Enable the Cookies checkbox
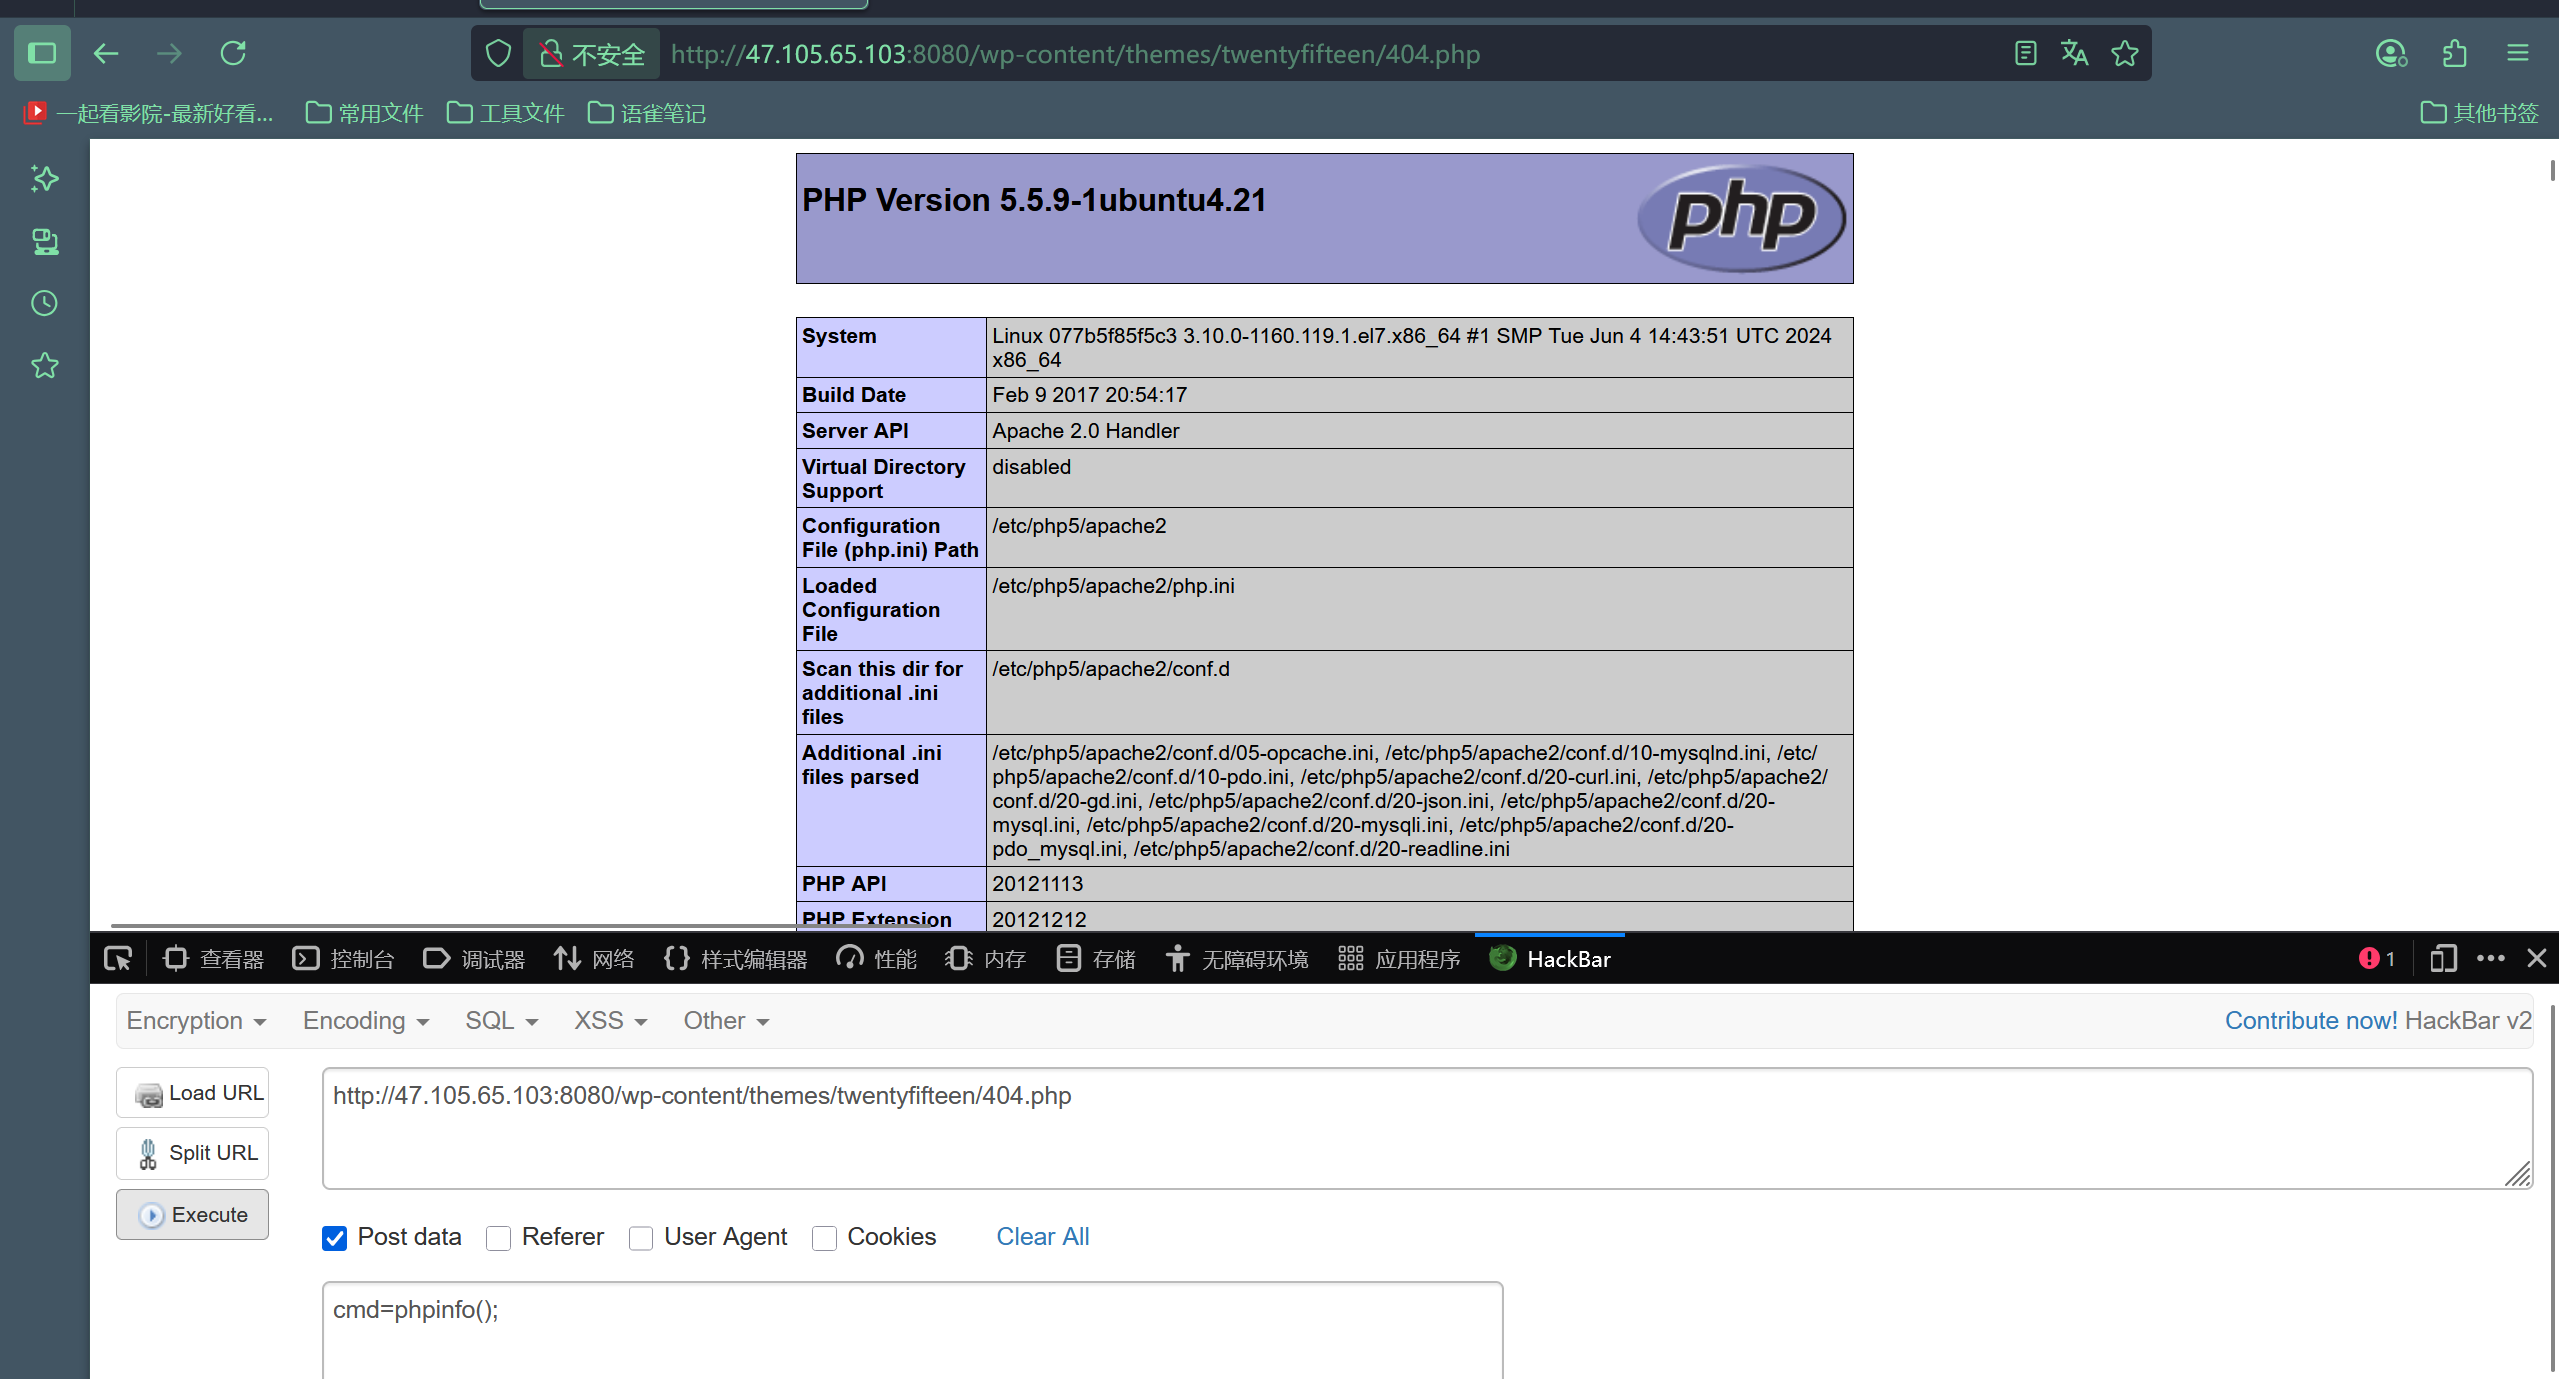This screenshot has width=2559, height=1379. pyautogui.click(x=824, y=1238)
